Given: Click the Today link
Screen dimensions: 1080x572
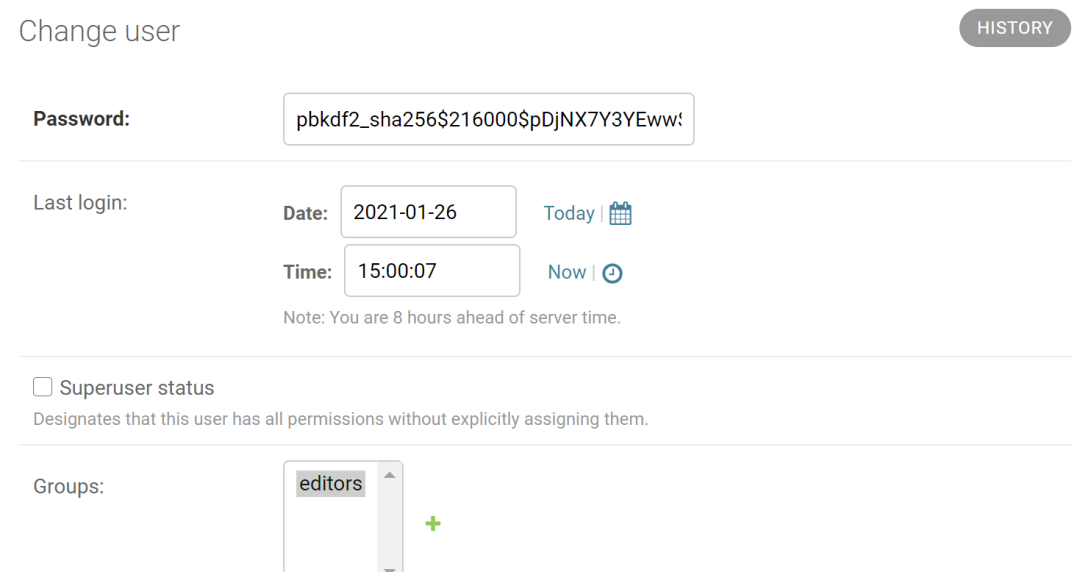Looking at the screenshot, I should pyautogui.click(x=568, y=214).
